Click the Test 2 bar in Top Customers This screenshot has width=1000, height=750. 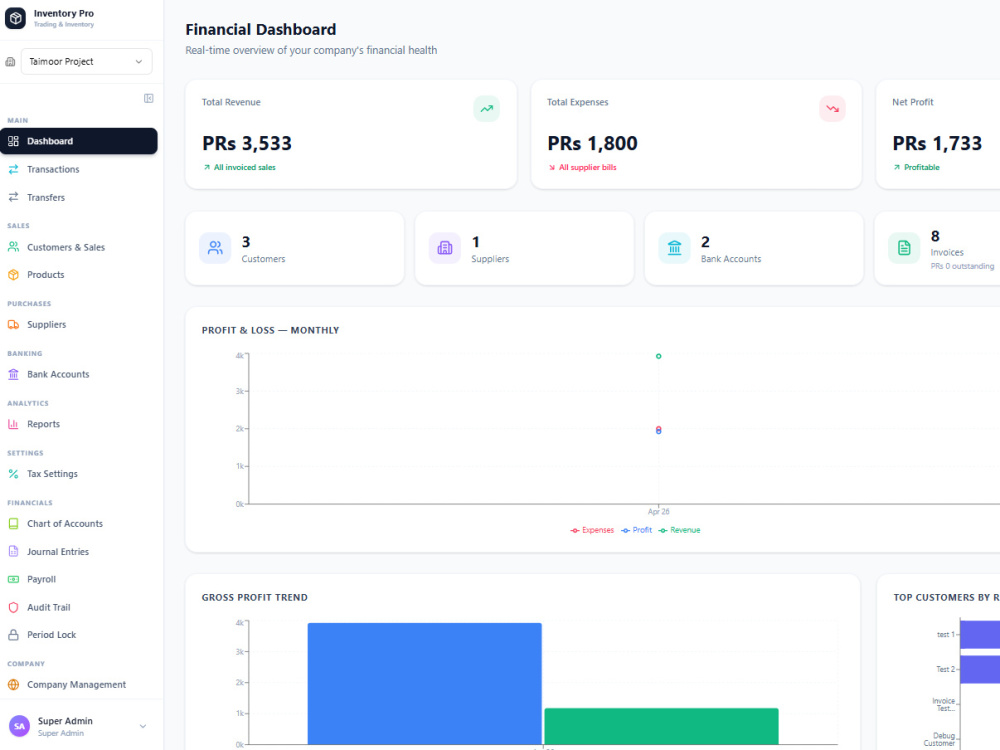[980, 669]
